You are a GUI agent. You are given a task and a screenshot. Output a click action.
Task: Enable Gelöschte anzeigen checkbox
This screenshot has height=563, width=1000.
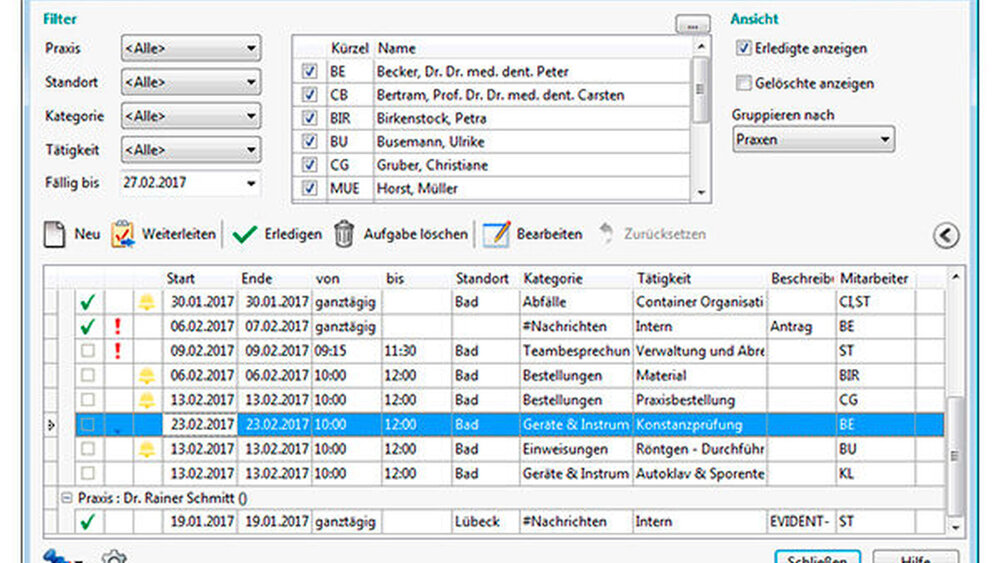point(744,83)
